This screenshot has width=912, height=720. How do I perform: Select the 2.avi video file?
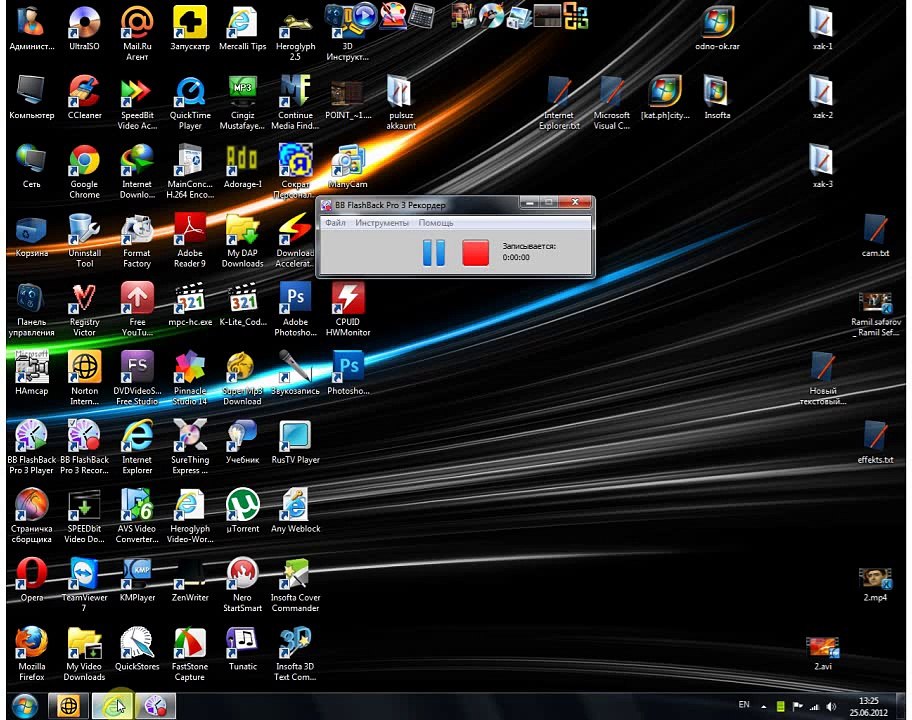click(x=822, y=654)
